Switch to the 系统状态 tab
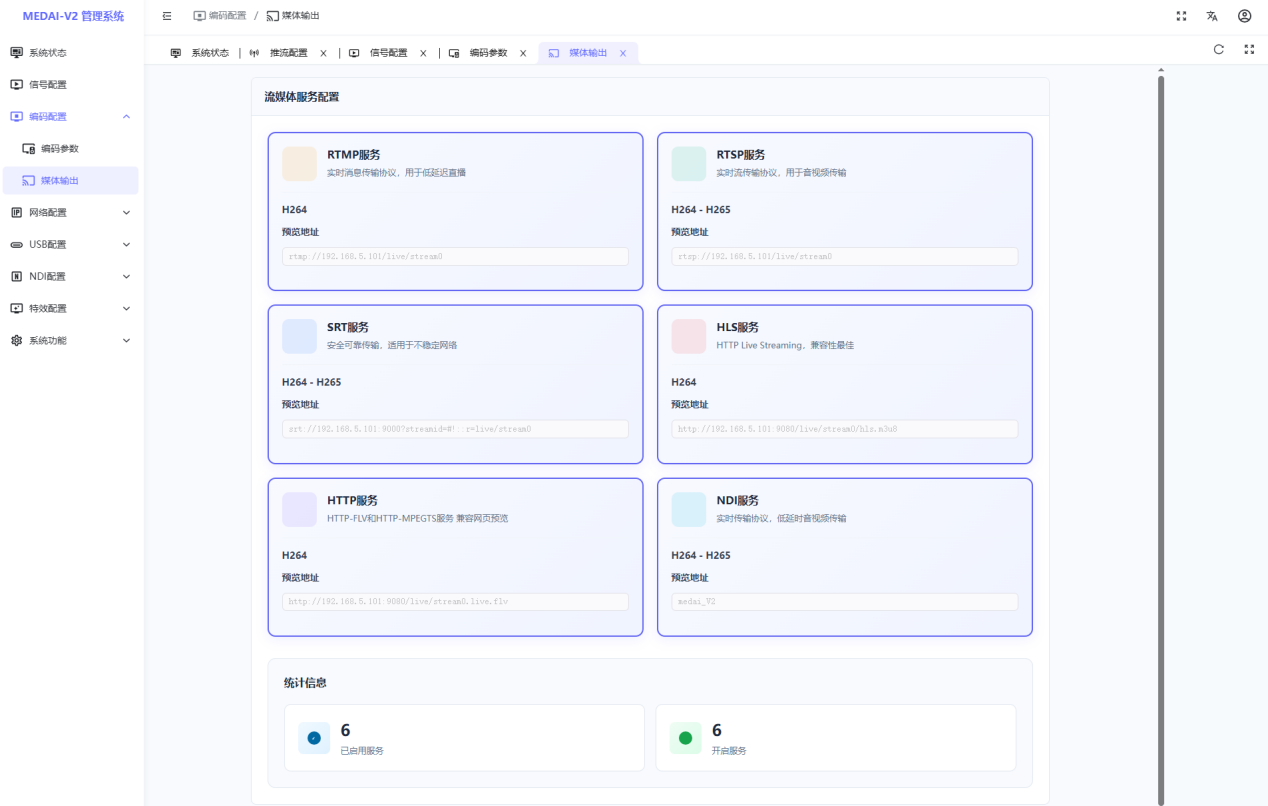The width and height of the screenshot is (1268, 806). coord(200,53)
